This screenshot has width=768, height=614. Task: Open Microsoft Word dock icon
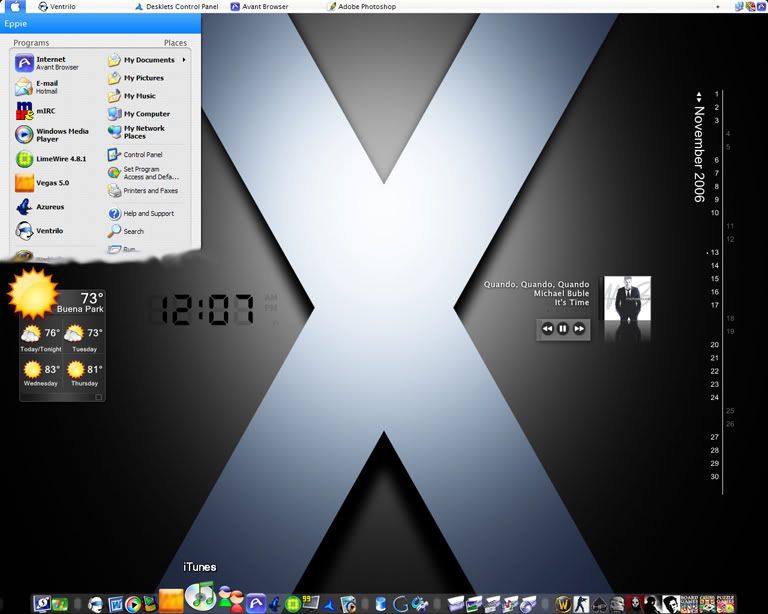(116, 604)
